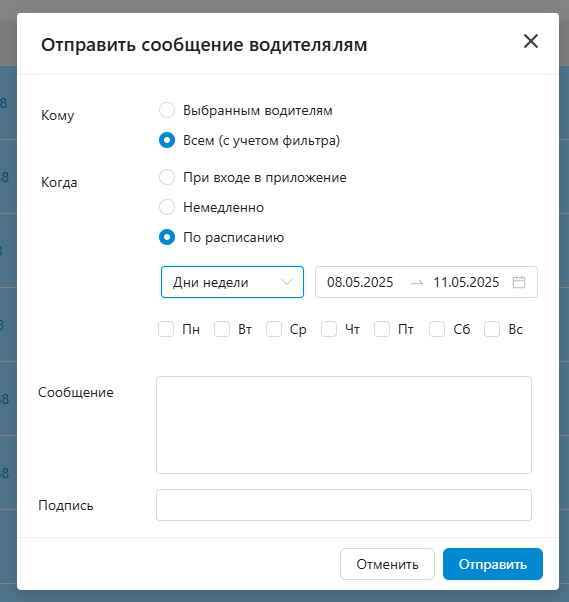The width and height of the screenshot is (569, 602).
Task: Click the Отменить button
Action: (x=387, y=564)
